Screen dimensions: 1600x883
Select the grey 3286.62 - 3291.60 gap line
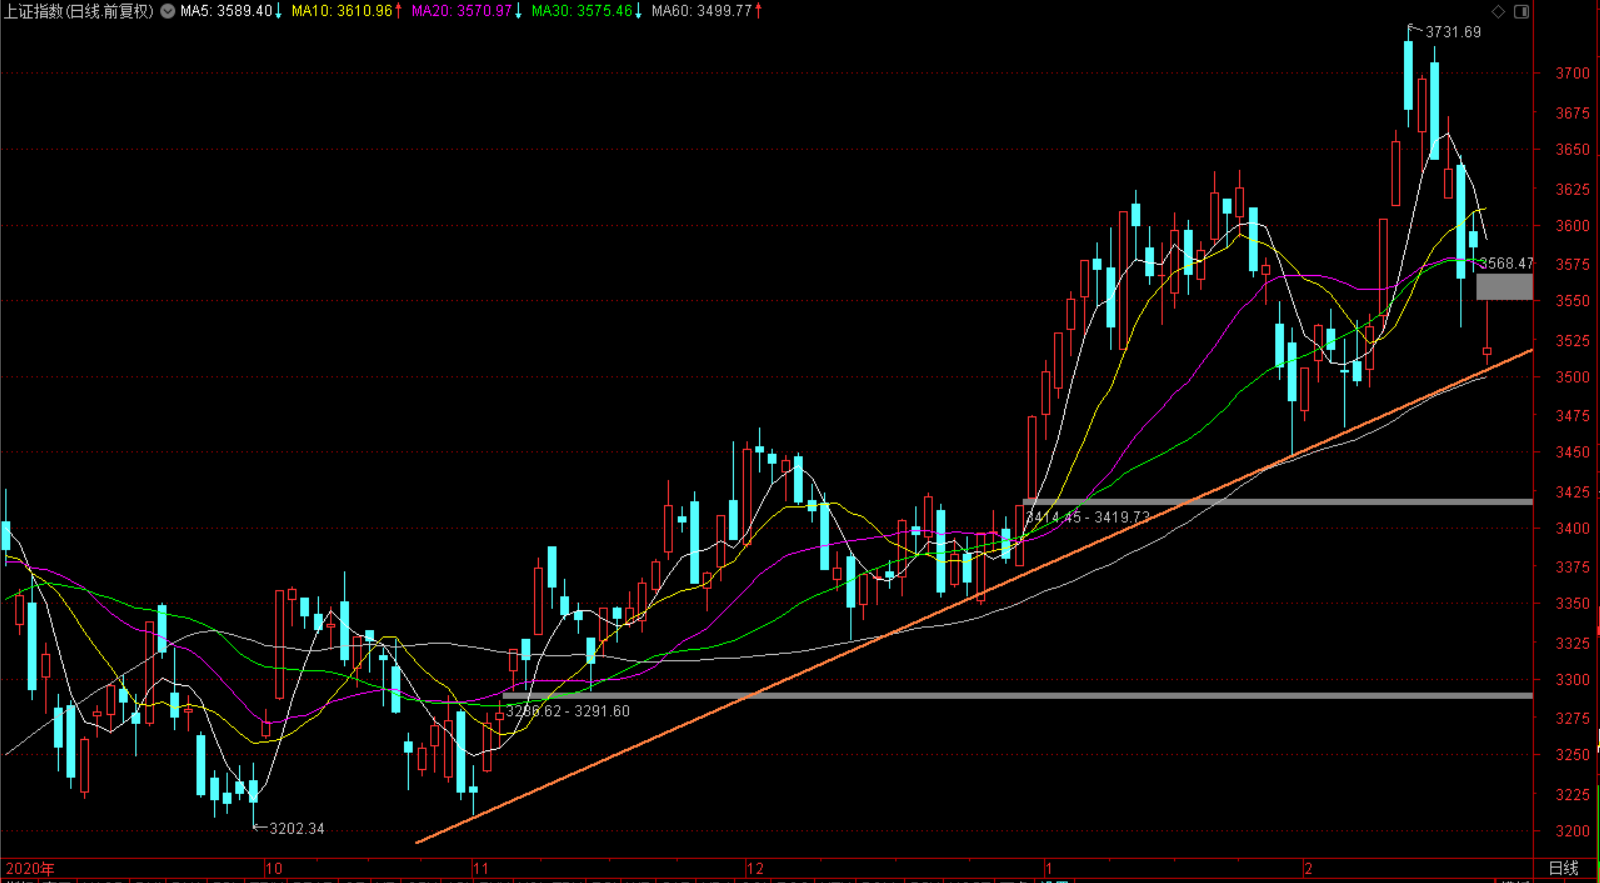pos(1018,695)
